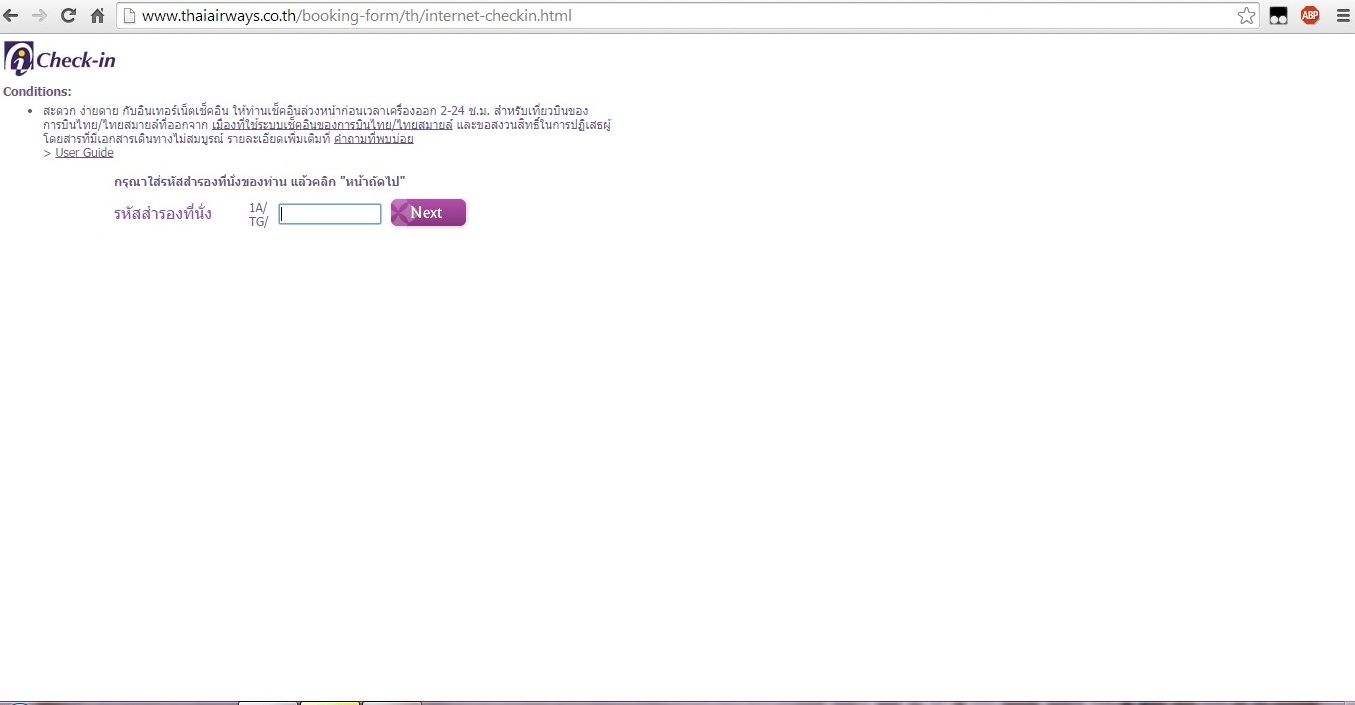Open the คำถามที่พบบ่อย FAQ link
This screenshot has height=705, width=1355.
[x=374, y=139]
